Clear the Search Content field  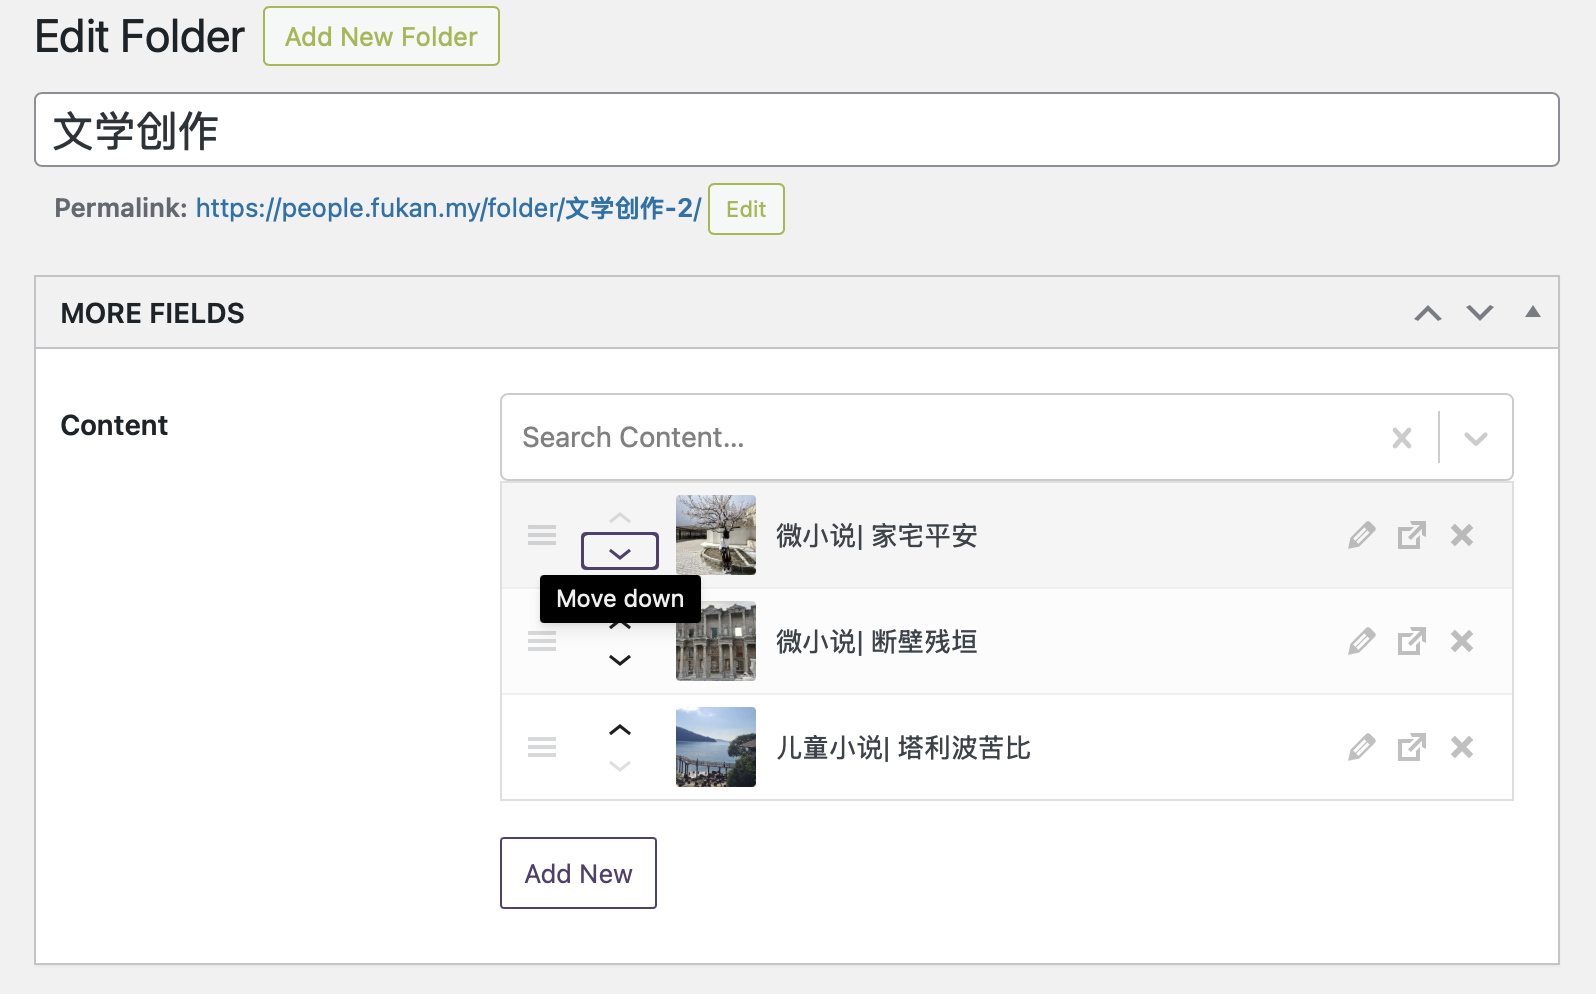(x=1402, y=438)
